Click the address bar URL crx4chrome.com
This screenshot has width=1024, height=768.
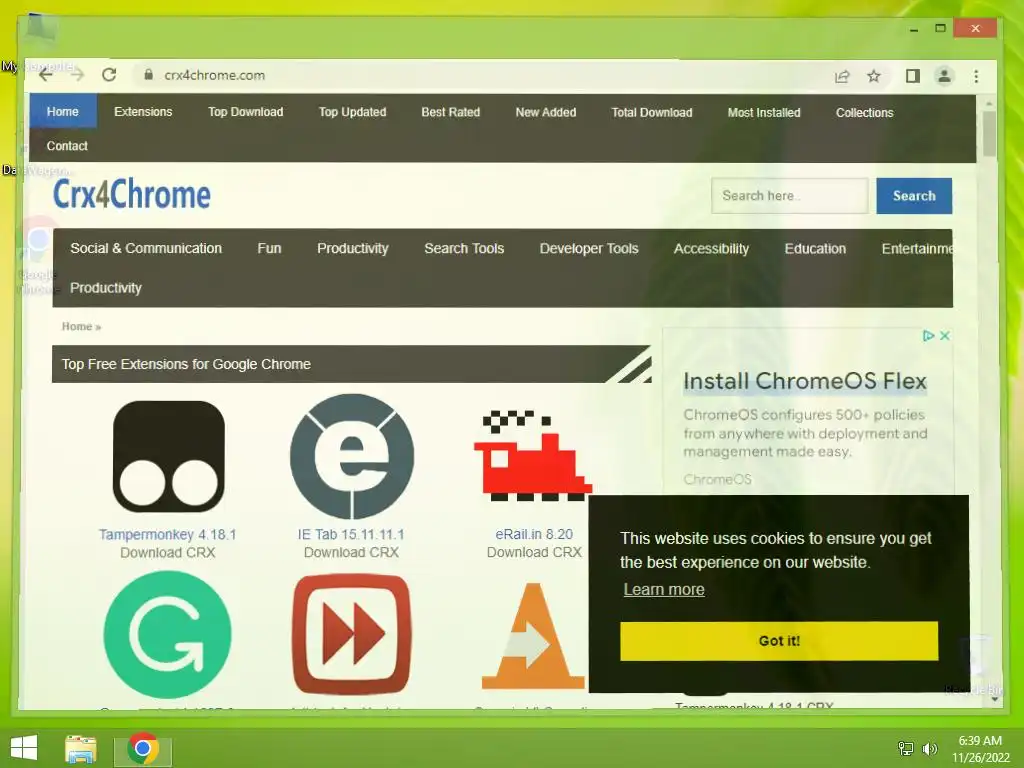pos(215,75)
